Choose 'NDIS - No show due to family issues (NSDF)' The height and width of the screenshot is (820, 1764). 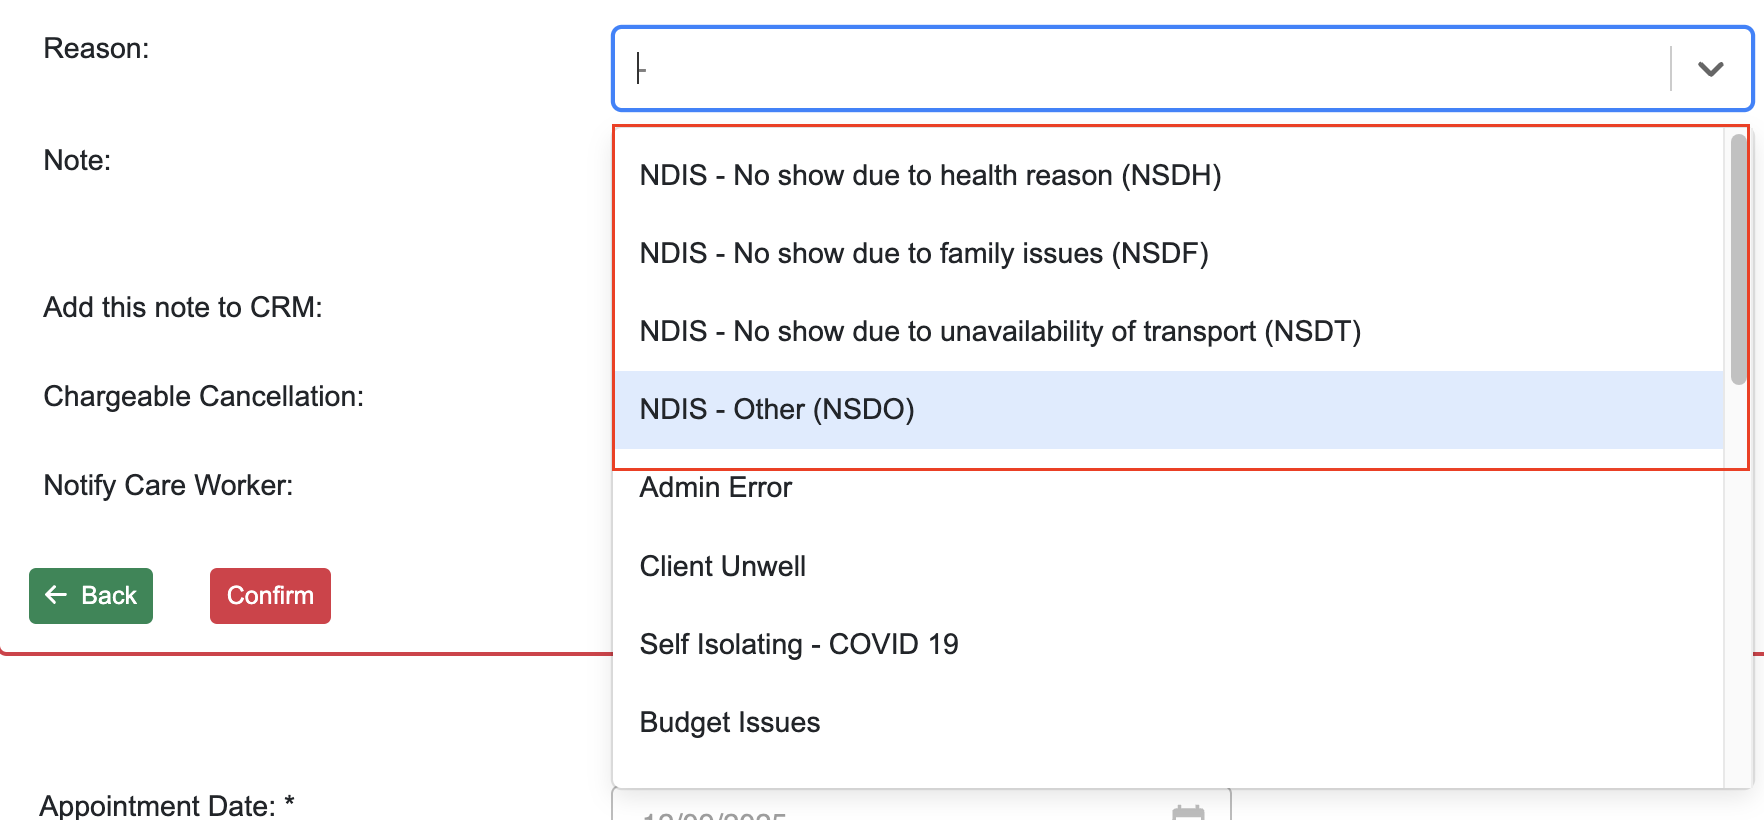(923, 254)
